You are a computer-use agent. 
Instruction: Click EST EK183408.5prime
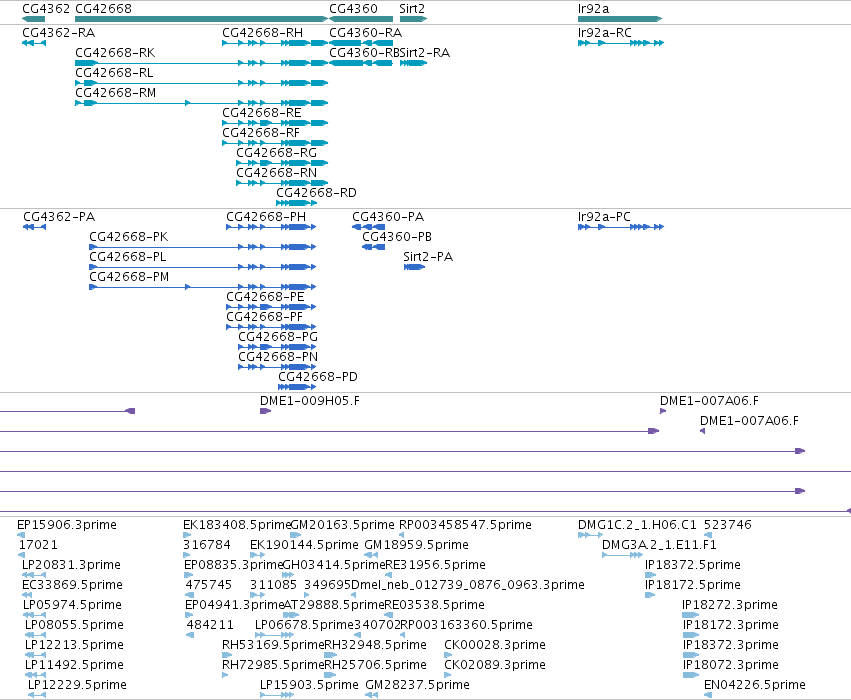click(x=237, y=525)
